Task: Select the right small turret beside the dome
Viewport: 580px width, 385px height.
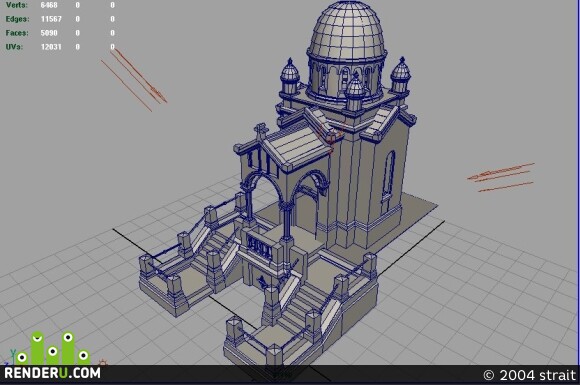Action: click(401, 75)
